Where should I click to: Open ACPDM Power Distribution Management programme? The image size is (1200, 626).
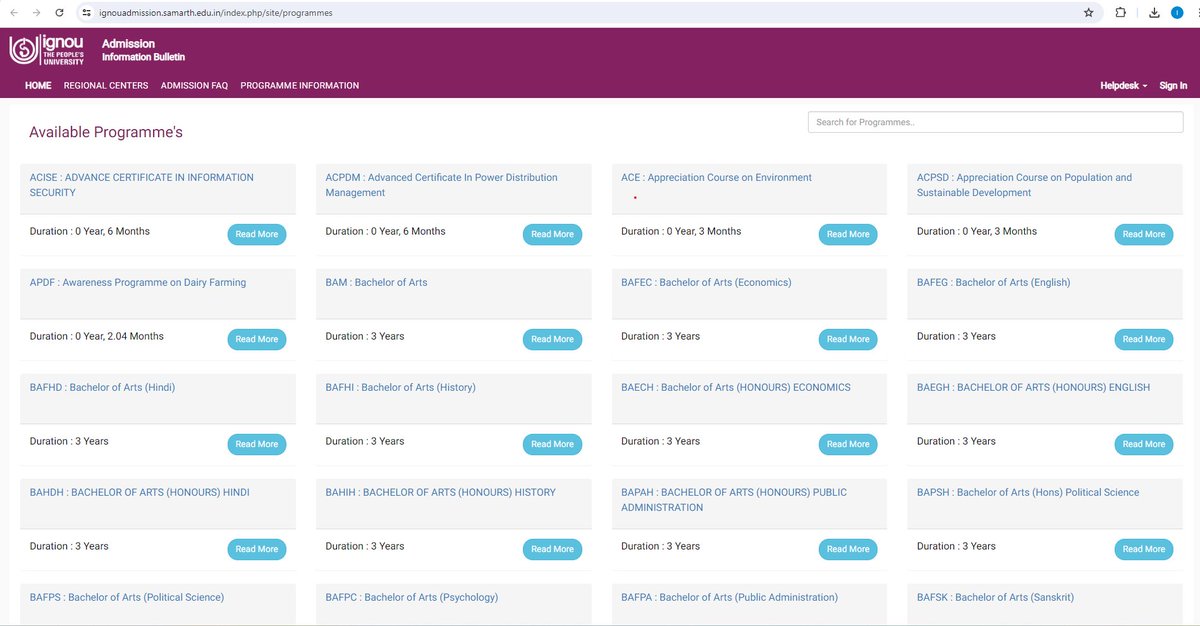[x=441, y=185]
